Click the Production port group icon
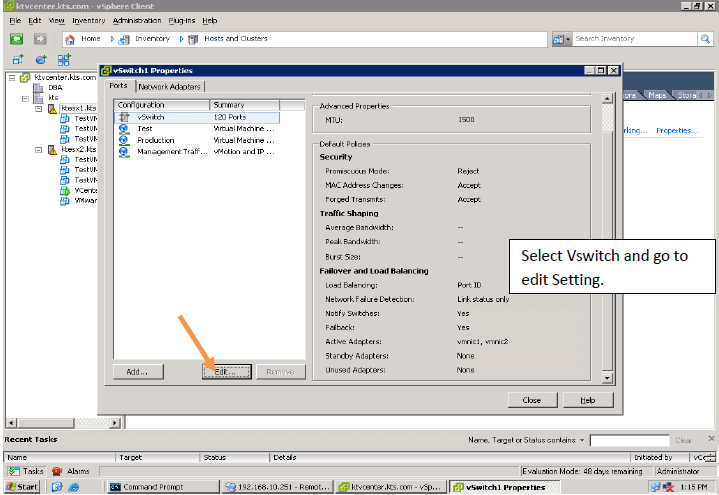 (124, 140)
